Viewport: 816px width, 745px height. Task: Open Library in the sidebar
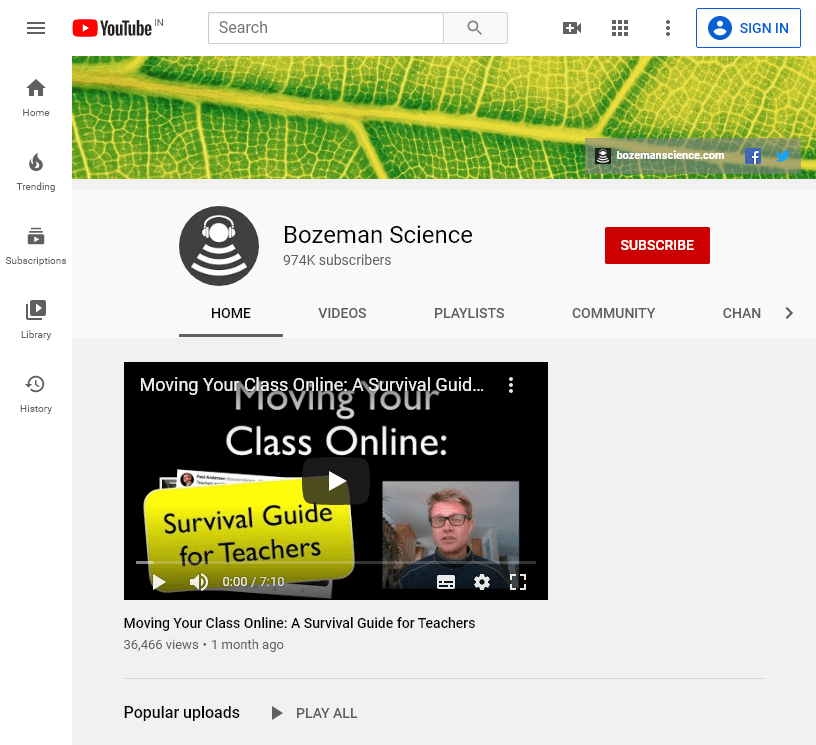(x=36, y=320)
